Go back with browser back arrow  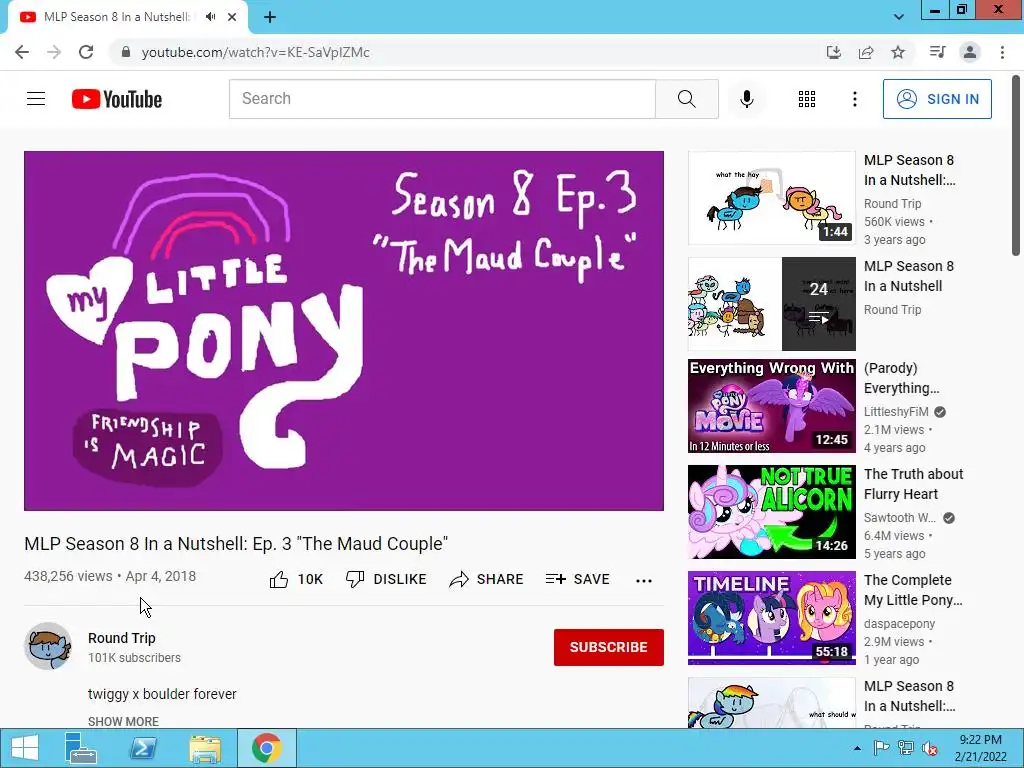[x=22, y=52]
